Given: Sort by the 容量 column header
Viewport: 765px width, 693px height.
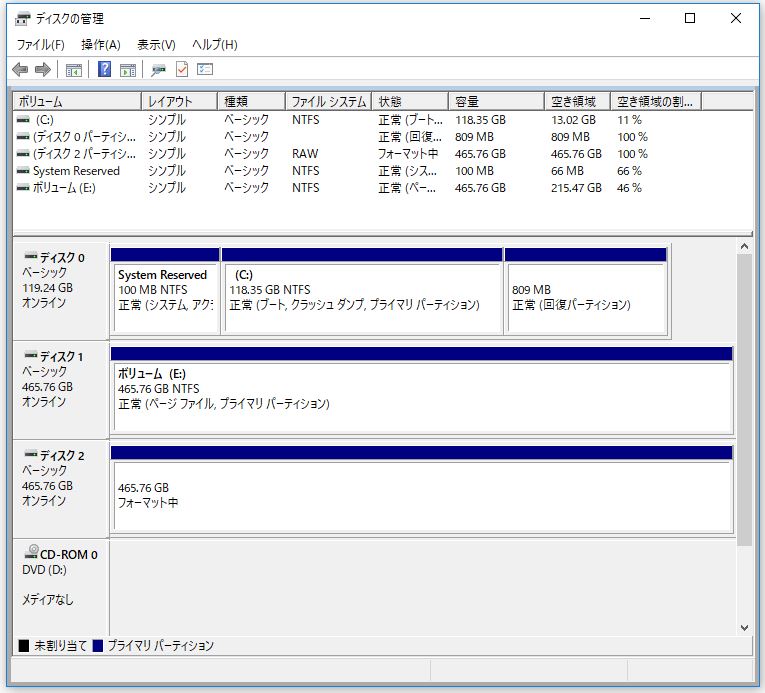Looking at the screenshot, I should [x=496, y=102].
